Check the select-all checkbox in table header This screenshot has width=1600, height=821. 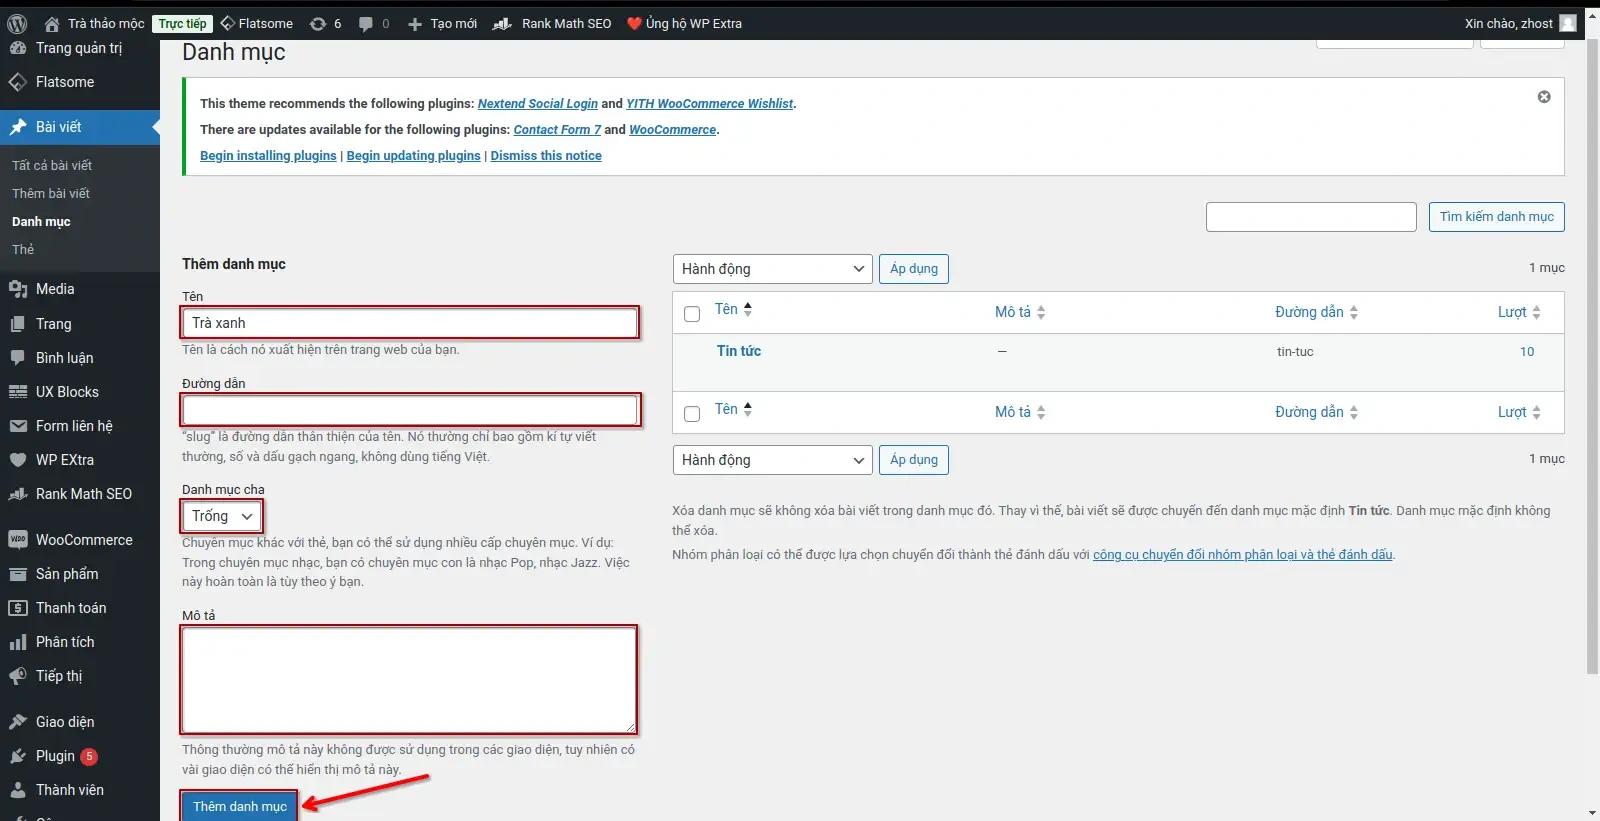692,314
